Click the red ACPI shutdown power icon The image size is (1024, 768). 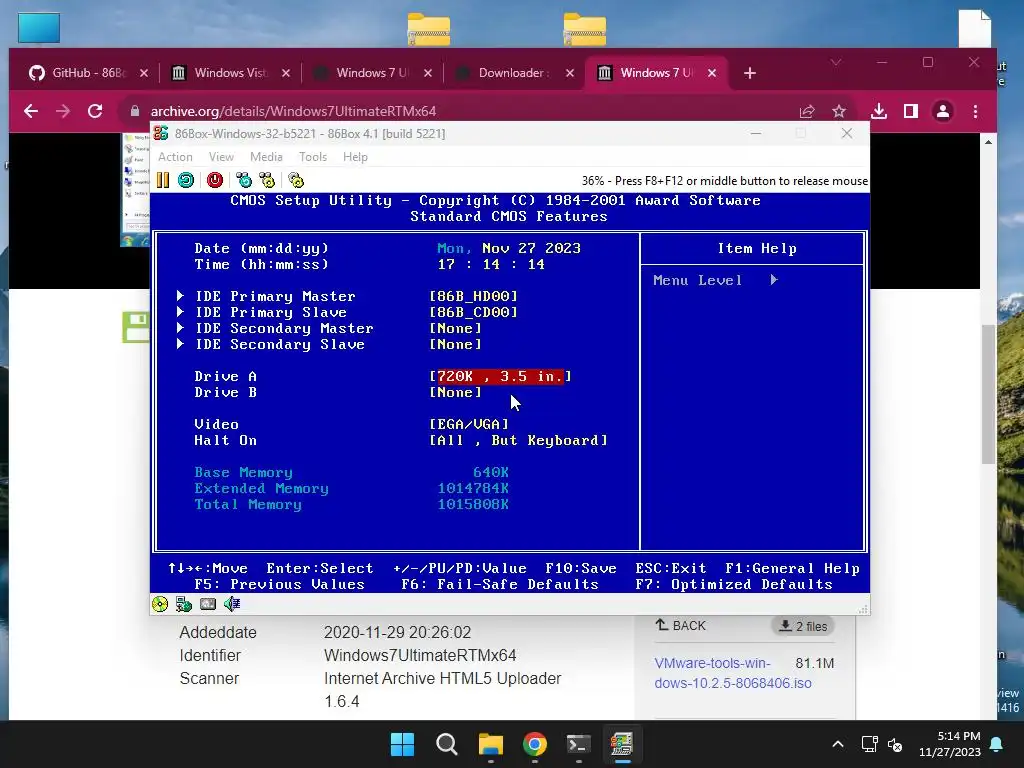(x=215, y=180)
